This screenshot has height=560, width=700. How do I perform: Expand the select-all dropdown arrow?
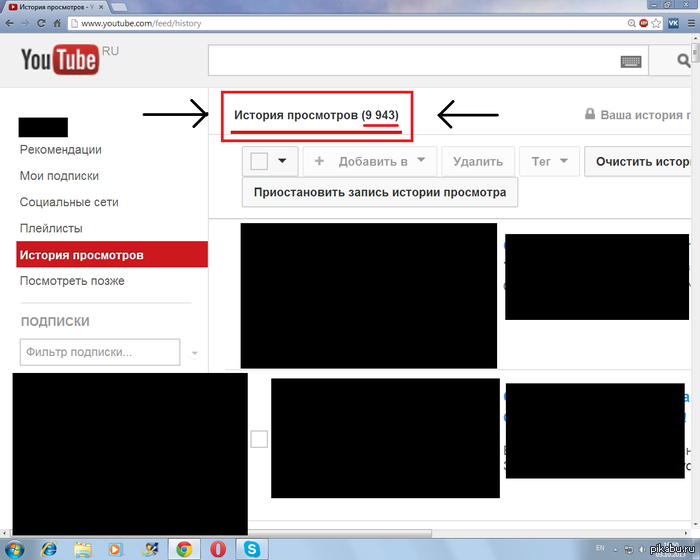(x=282, y=160)
